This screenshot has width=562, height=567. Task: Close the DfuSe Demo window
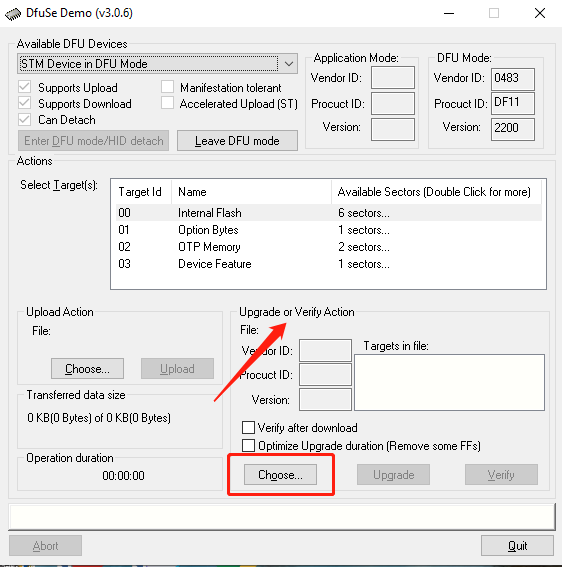(540, 13)
